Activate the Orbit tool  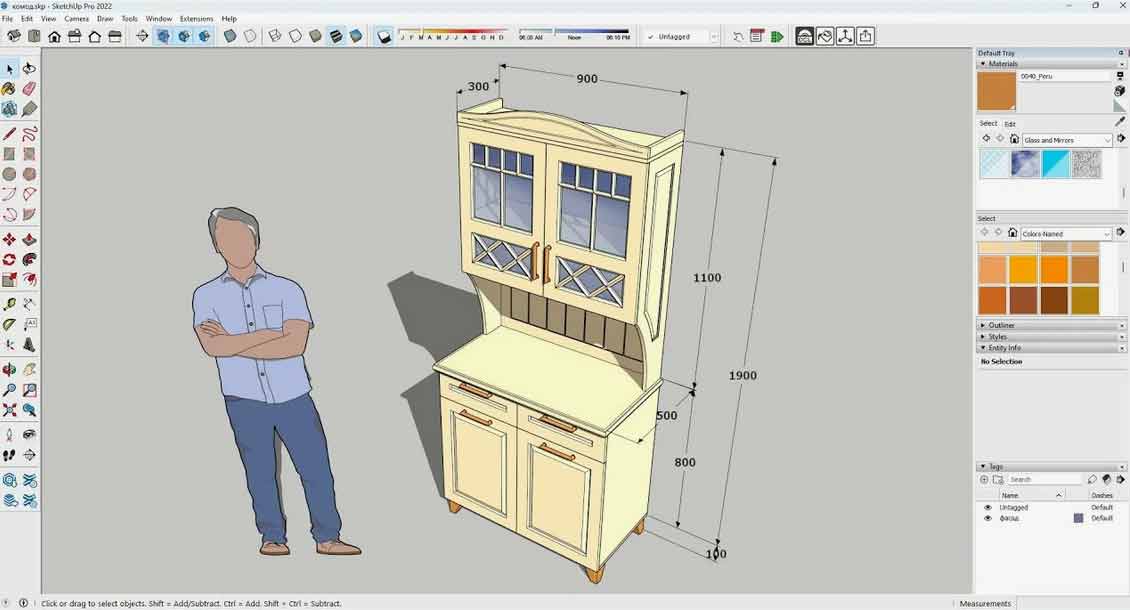[9, 370]
